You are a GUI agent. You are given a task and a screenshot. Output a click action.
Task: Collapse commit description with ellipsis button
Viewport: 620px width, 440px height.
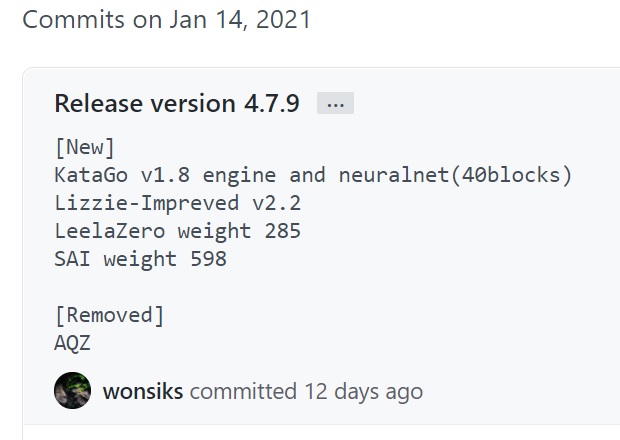click(335, 103)
